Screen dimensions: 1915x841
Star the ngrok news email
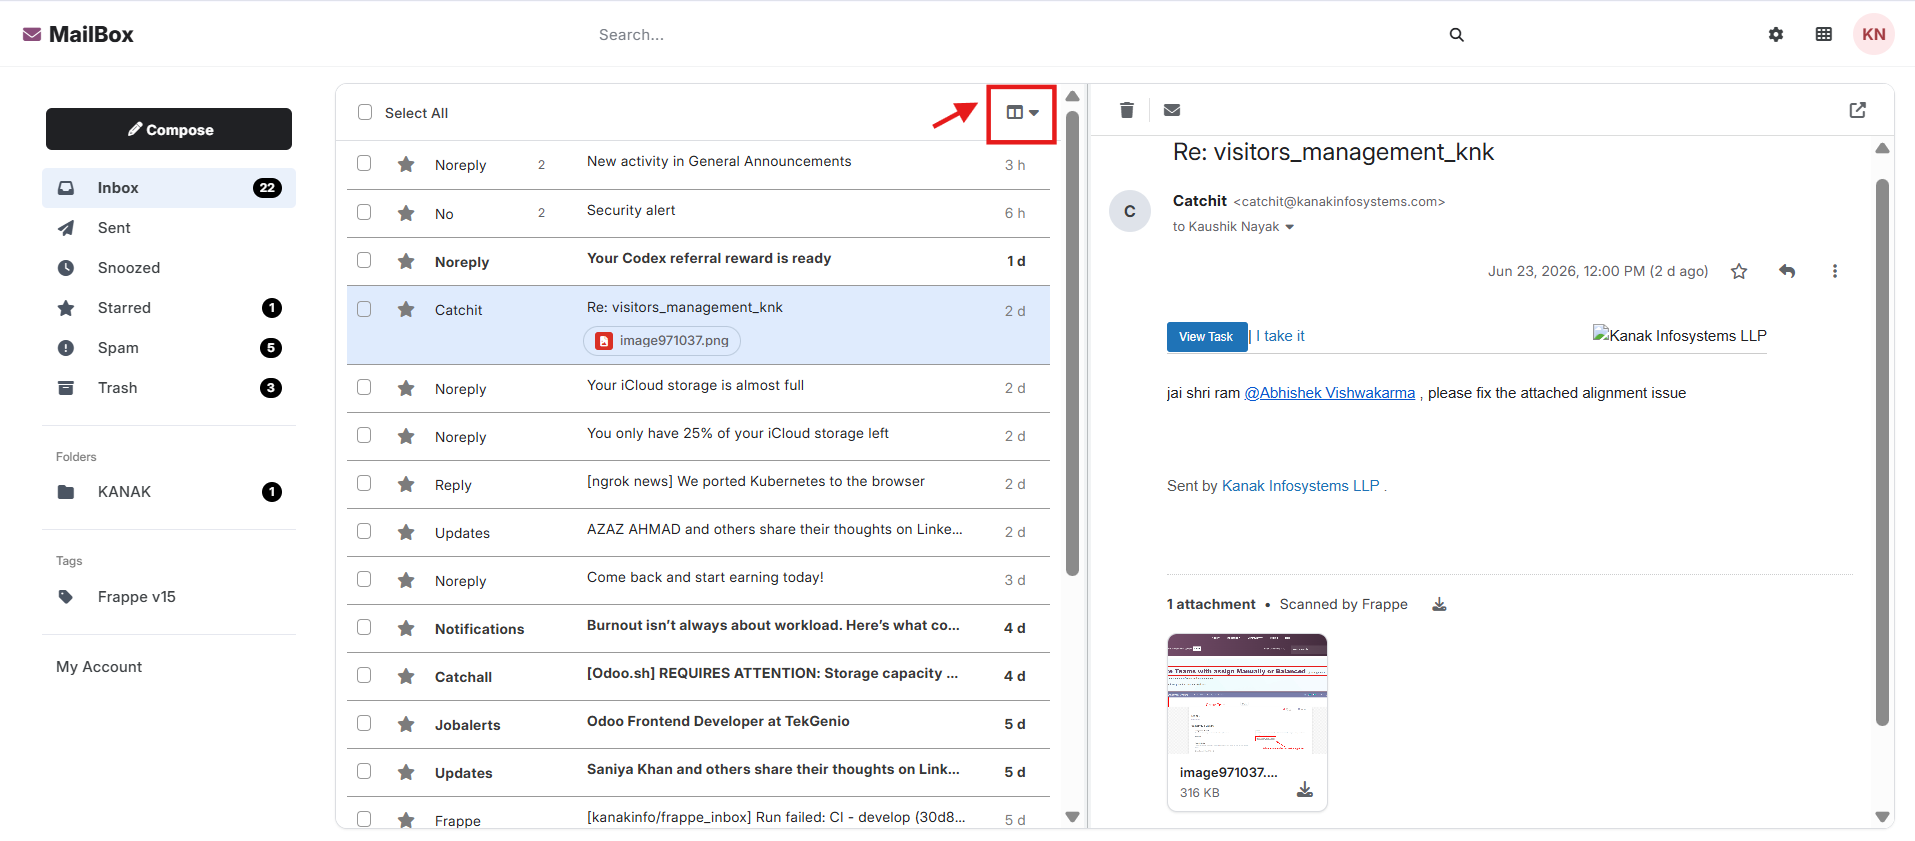pyautogui.click(x=406, y=484)
